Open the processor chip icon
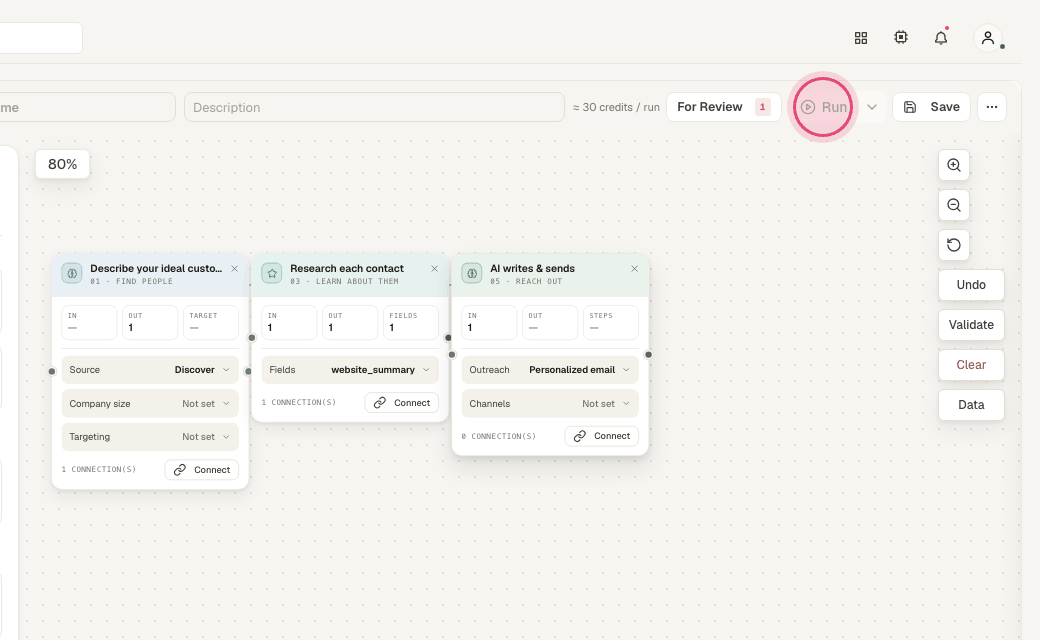Screen dimensions: 1040x640 click(901, 38)
